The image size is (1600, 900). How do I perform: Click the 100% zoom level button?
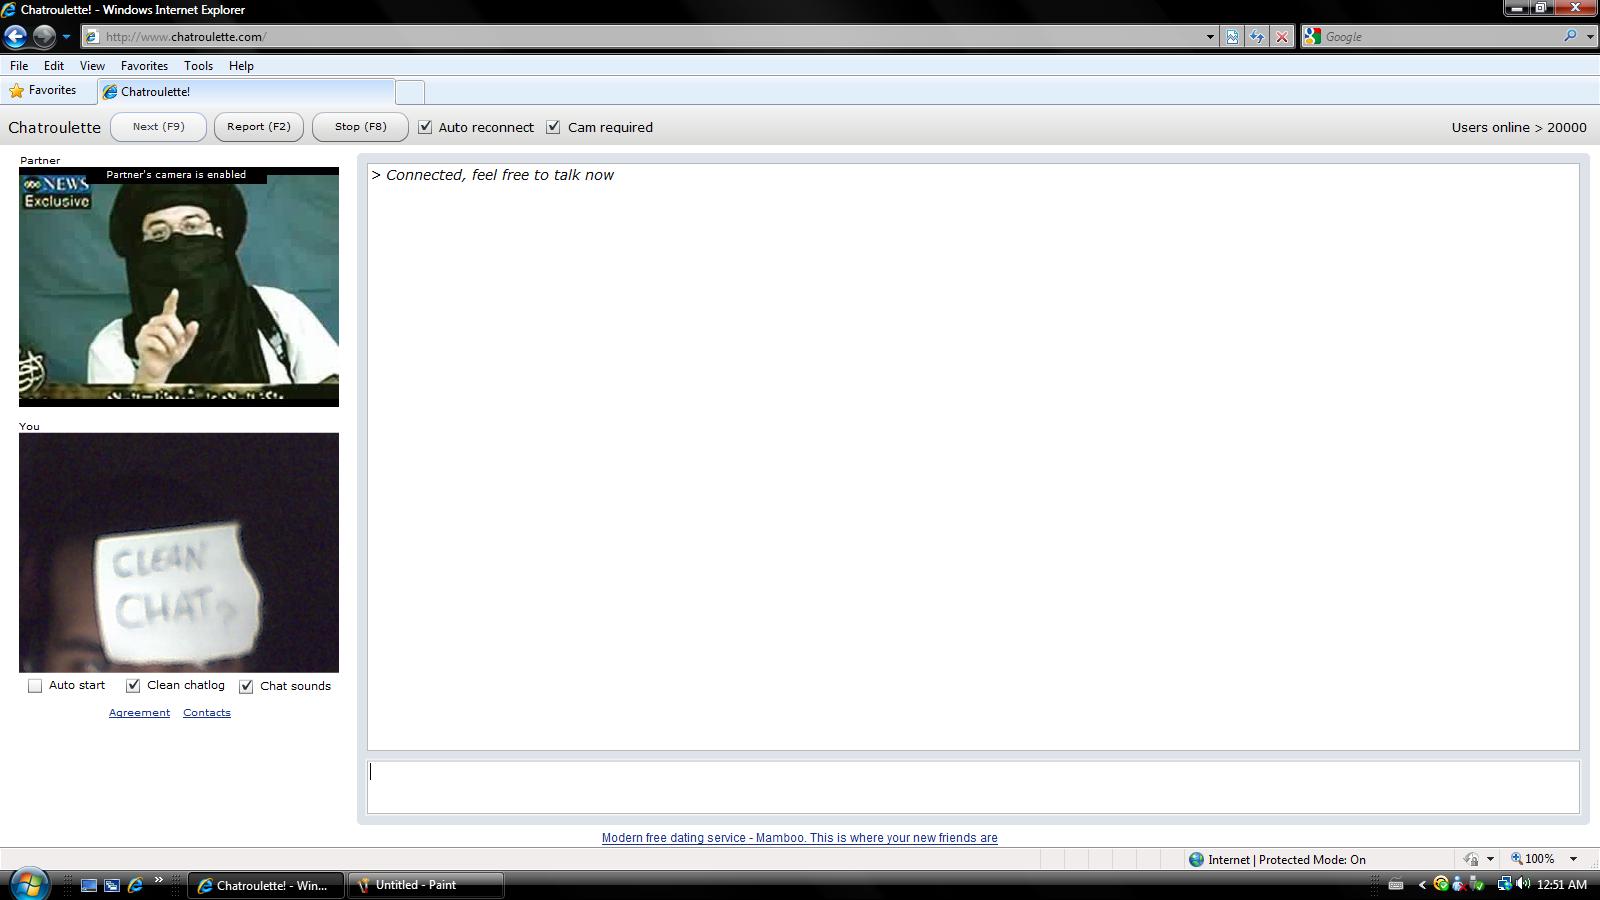click(x=1533, y=859)
